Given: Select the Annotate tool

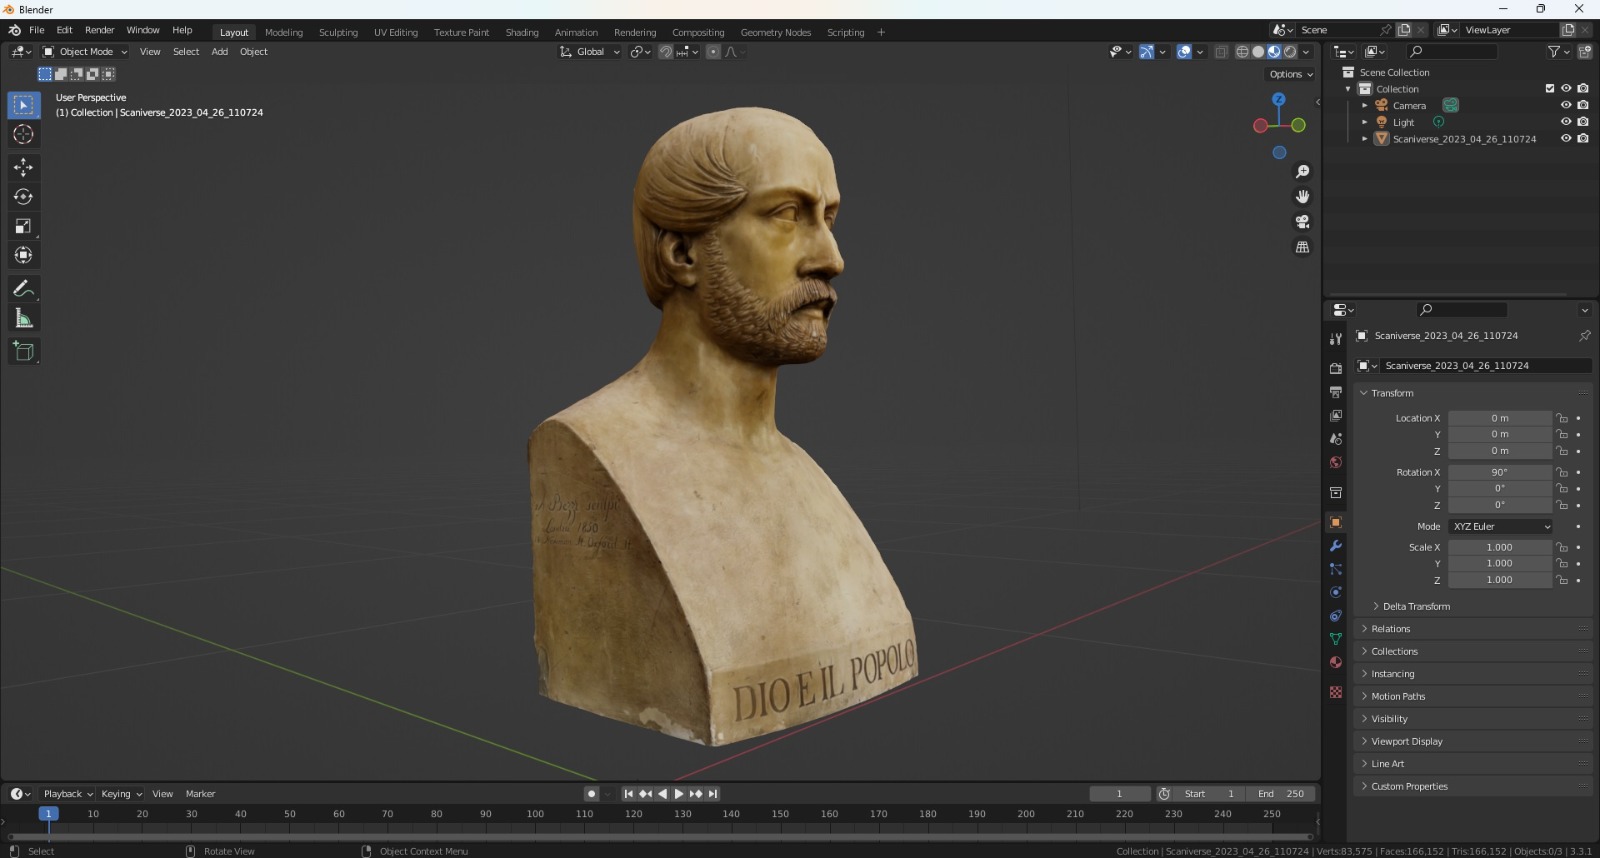Looking at the screenshot, I should [x=23, y=289].
